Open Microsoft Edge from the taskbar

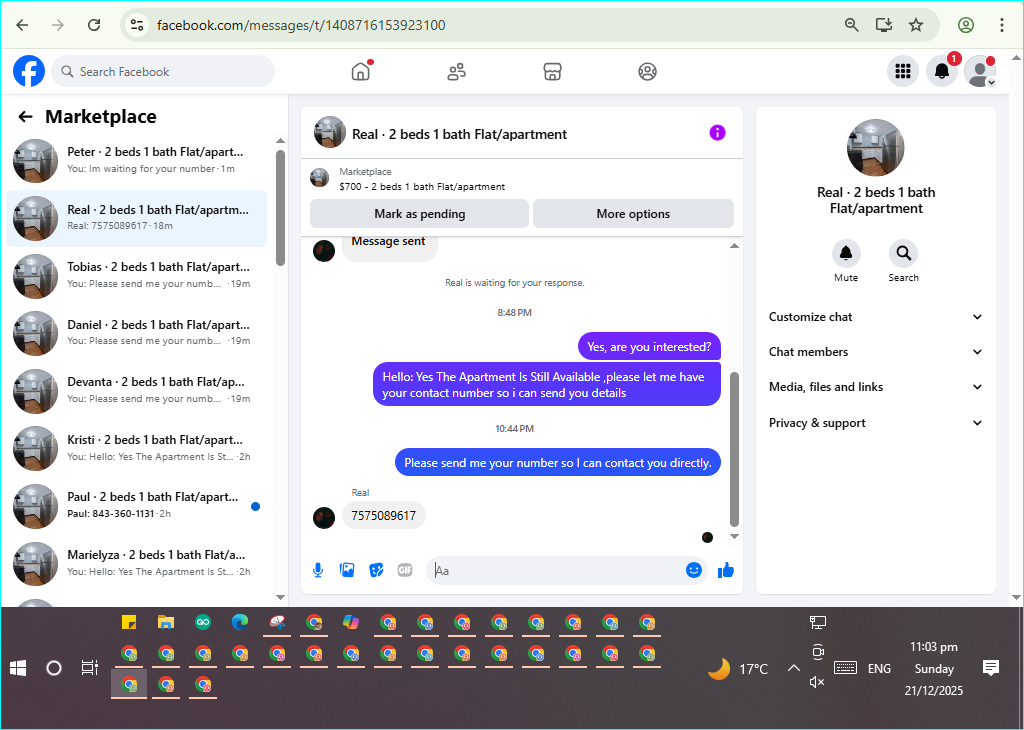[x=240, y=622]
